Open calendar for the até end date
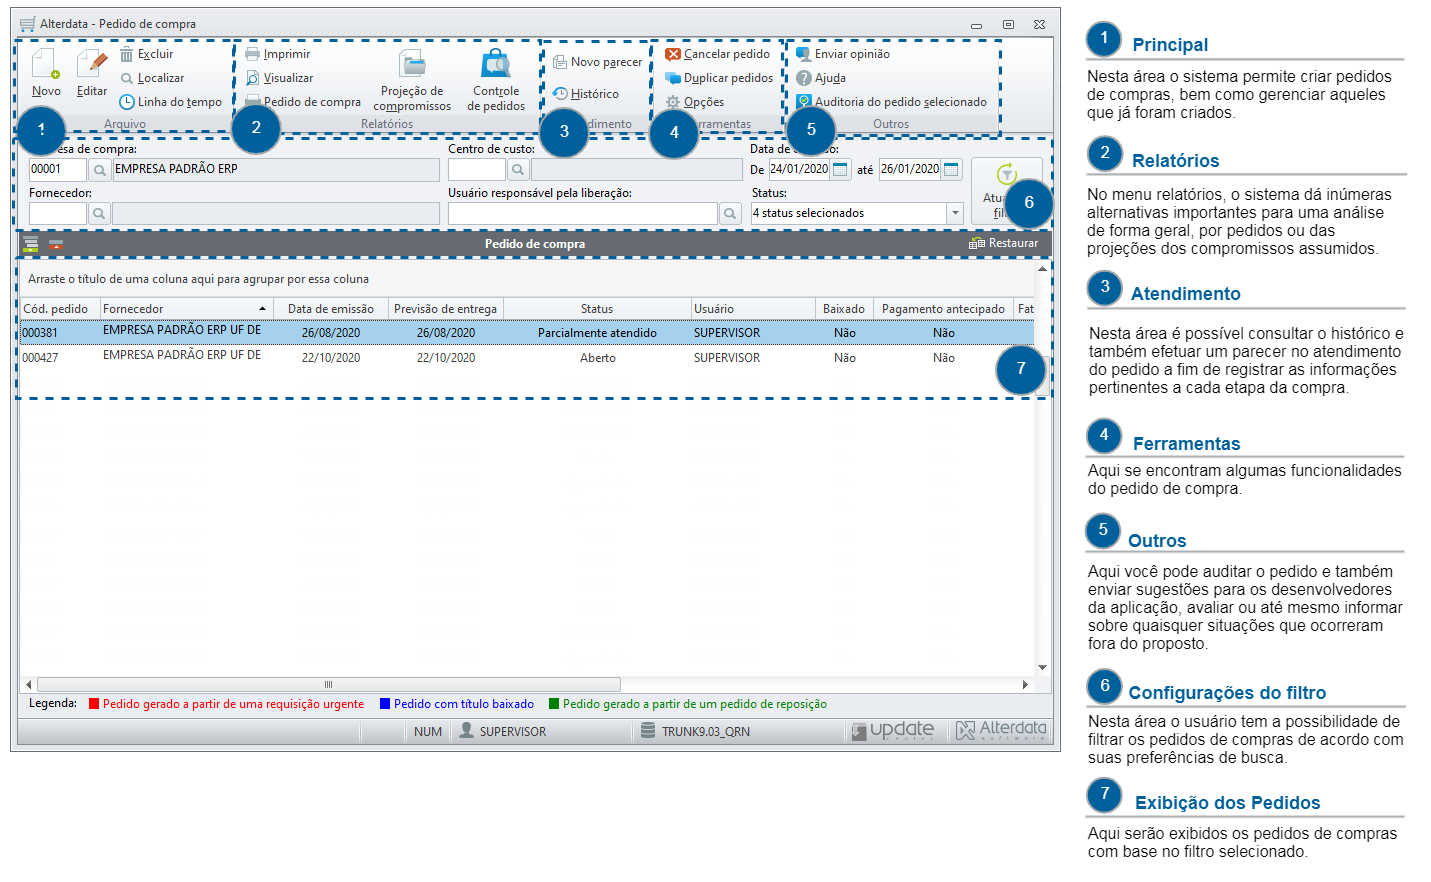 click(x=951, y=169)
